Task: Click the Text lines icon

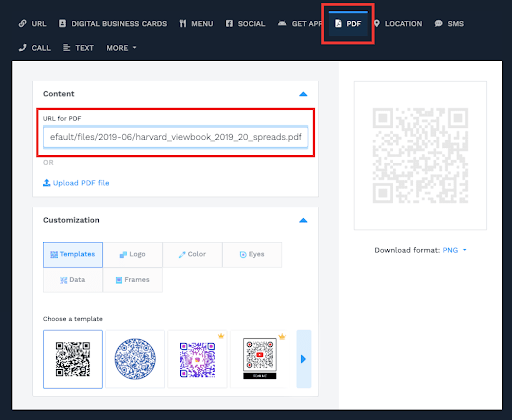Action: [x=66, y=48]
